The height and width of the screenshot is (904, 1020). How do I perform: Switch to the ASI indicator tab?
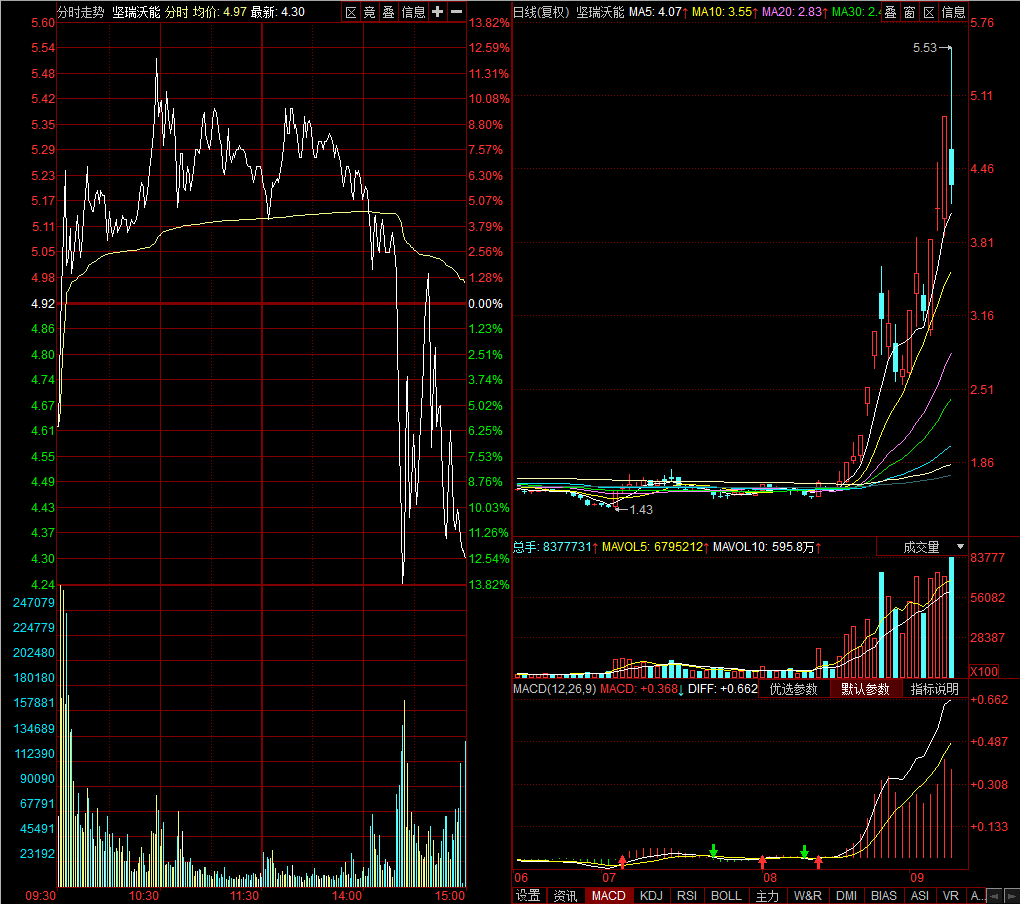920,896
